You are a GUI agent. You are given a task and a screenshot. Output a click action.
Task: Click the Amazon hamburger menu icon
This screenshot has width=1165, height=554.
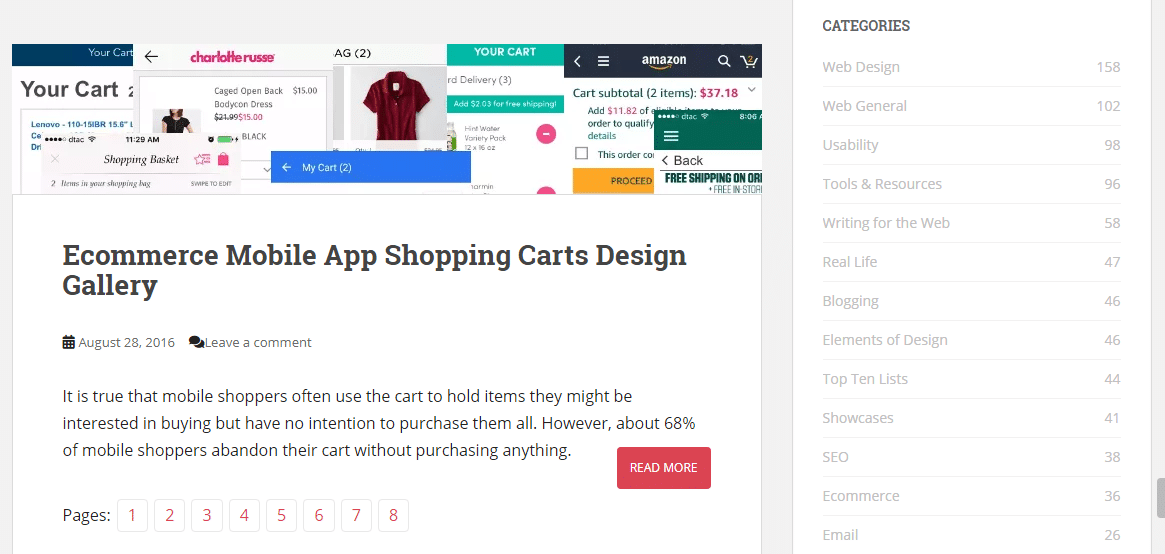604,61
